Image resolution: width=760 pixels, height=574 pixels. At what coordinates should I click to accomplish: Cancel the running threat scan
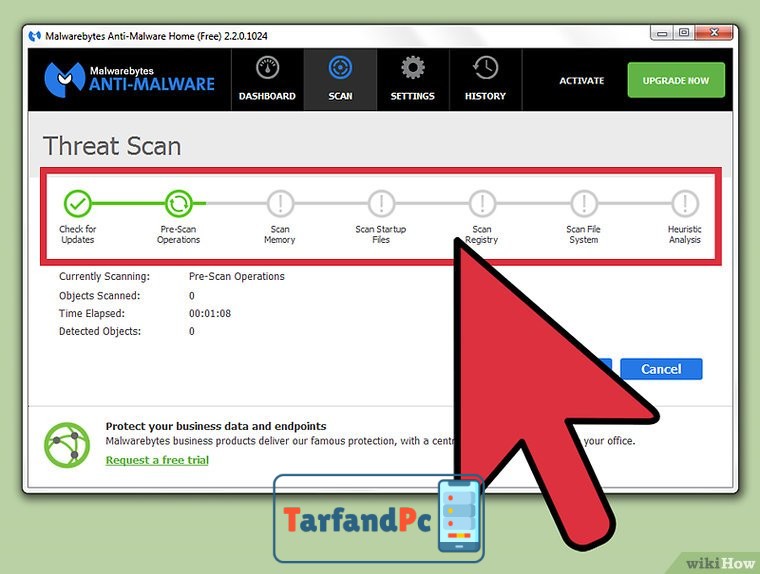(x=661, y=369)
